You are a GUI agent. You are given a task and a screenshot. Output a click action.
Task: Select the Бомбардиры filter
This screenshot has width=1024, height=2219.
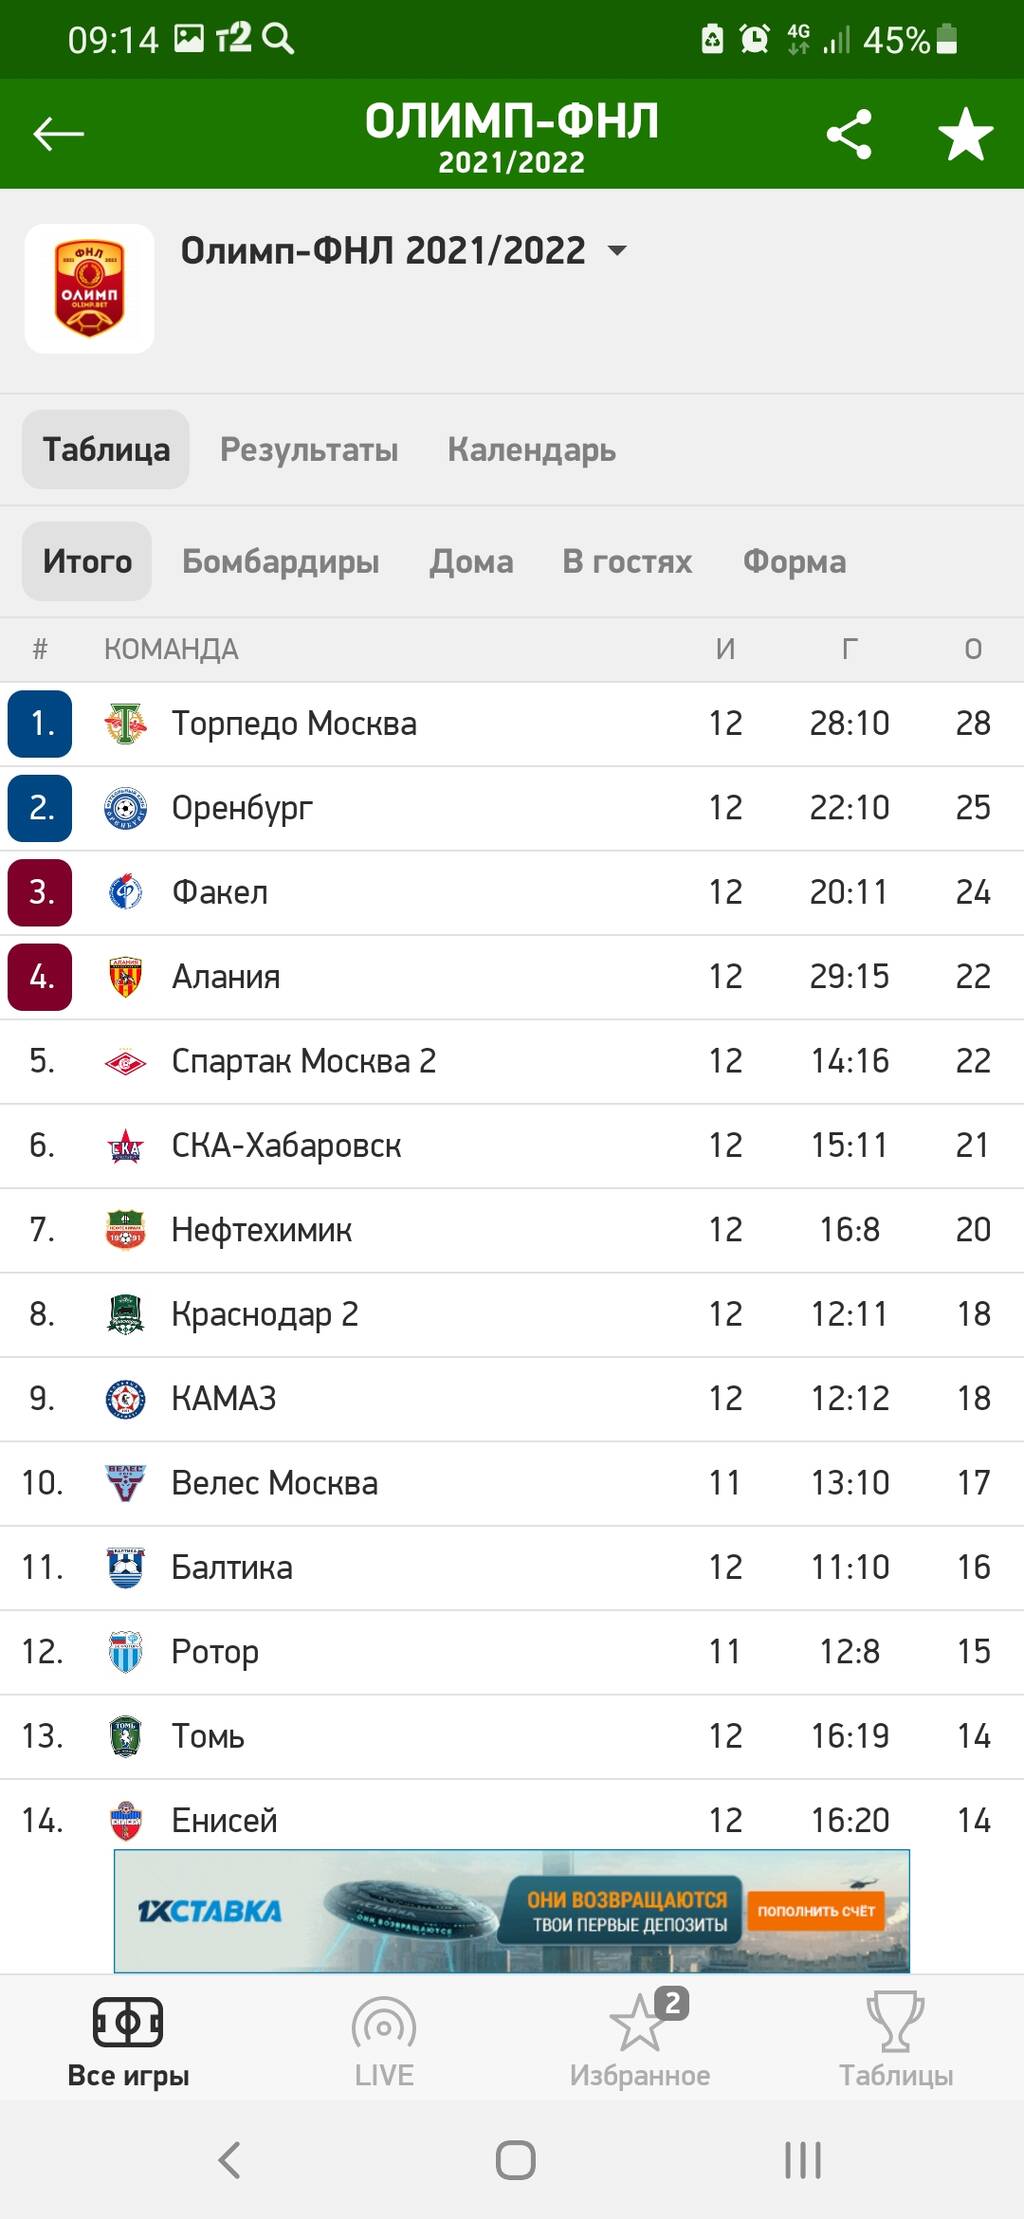pyautogui.click(x=280, y=562)
